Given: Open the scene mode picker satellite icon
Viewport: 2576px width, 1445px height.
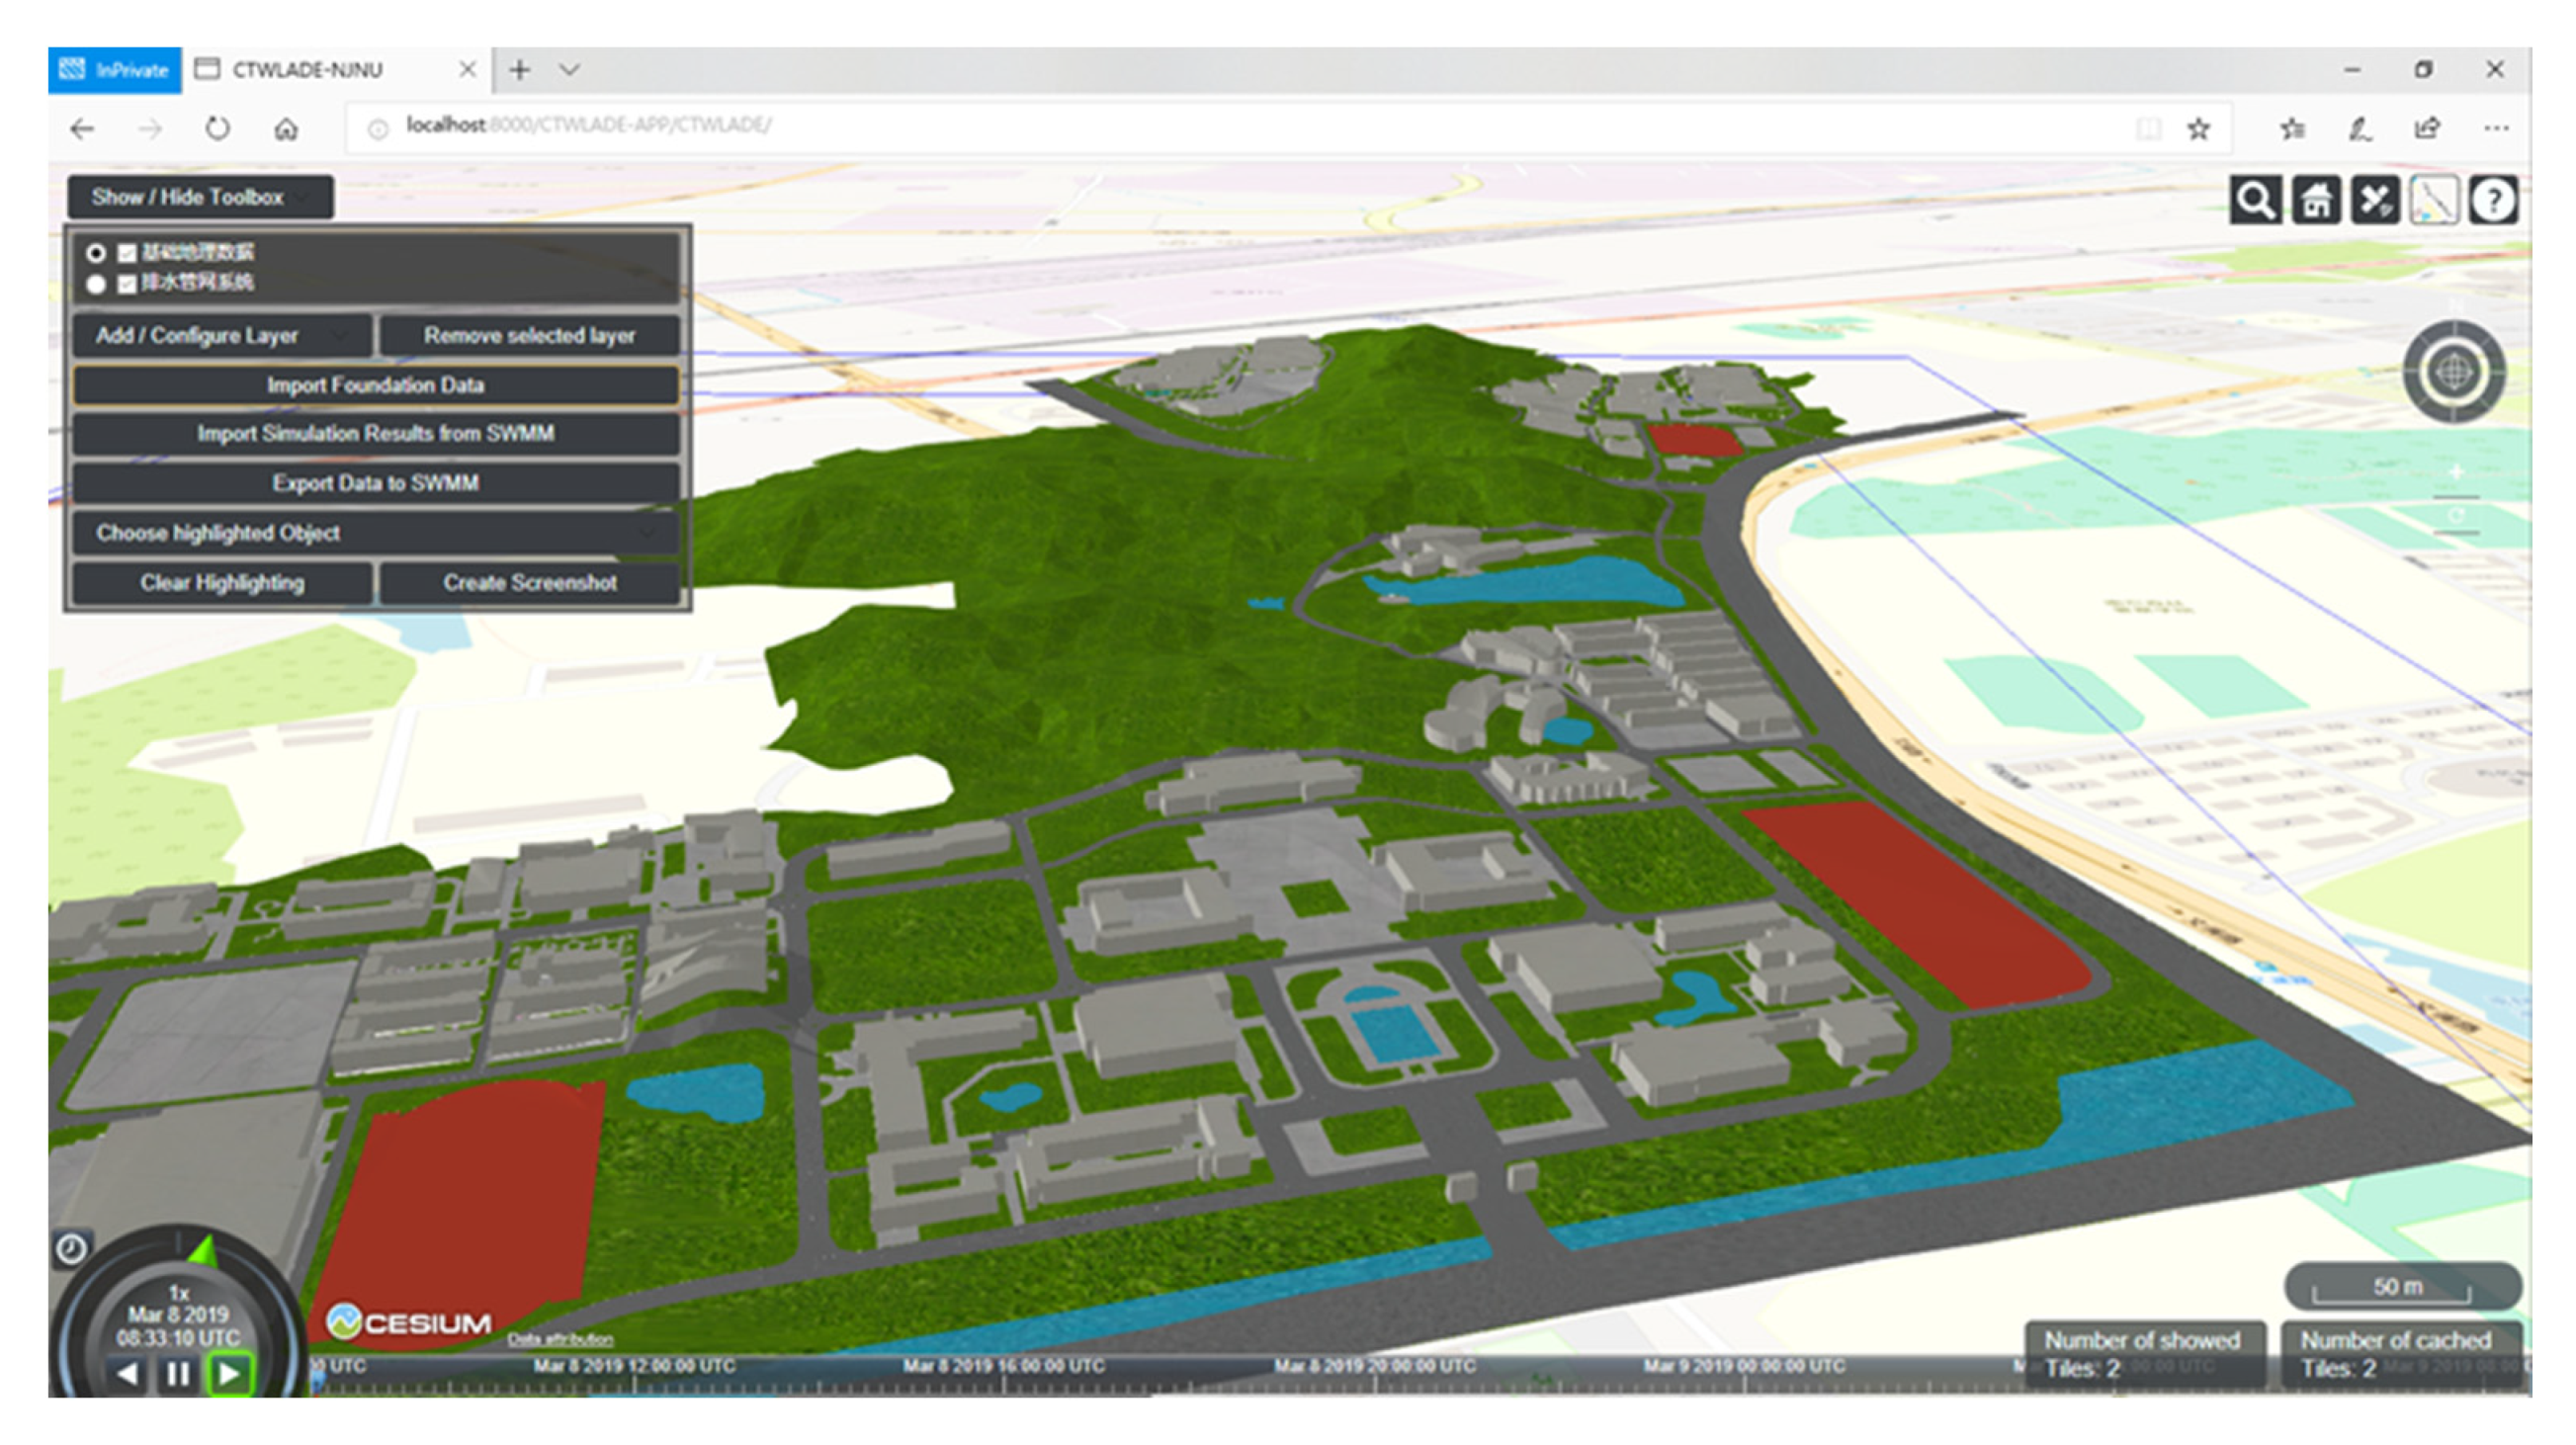Looking at the screenshot, I should tap(2375, 201).
